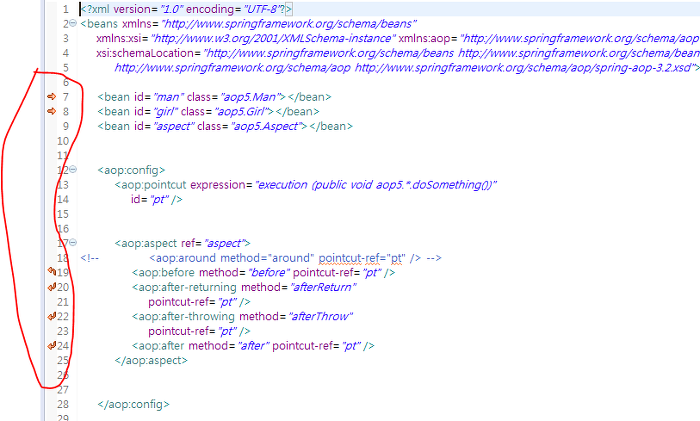The image size is (700, 421).
Task: Click the XMLSchema-instance URL on line 3
Action: [273, 38]
